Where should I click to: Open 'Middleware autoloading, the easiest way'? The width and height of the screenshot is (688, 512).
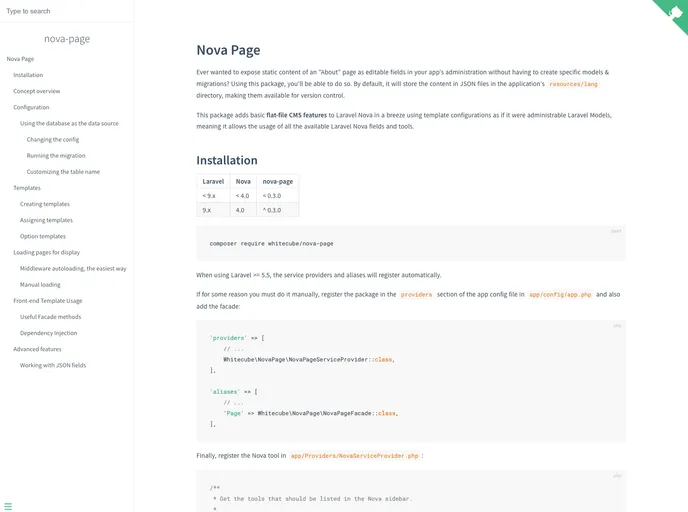(73, 269)
